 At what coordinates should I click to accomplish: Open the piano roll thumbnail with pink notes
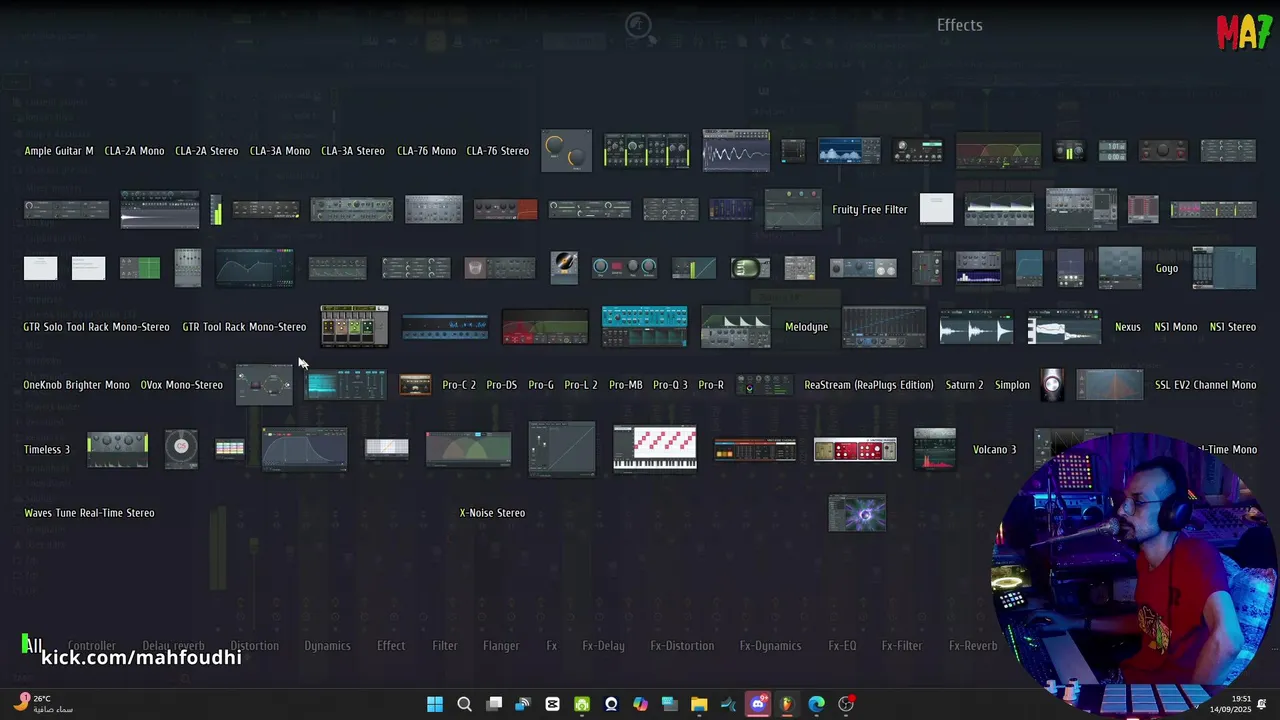tap(655, 448)
